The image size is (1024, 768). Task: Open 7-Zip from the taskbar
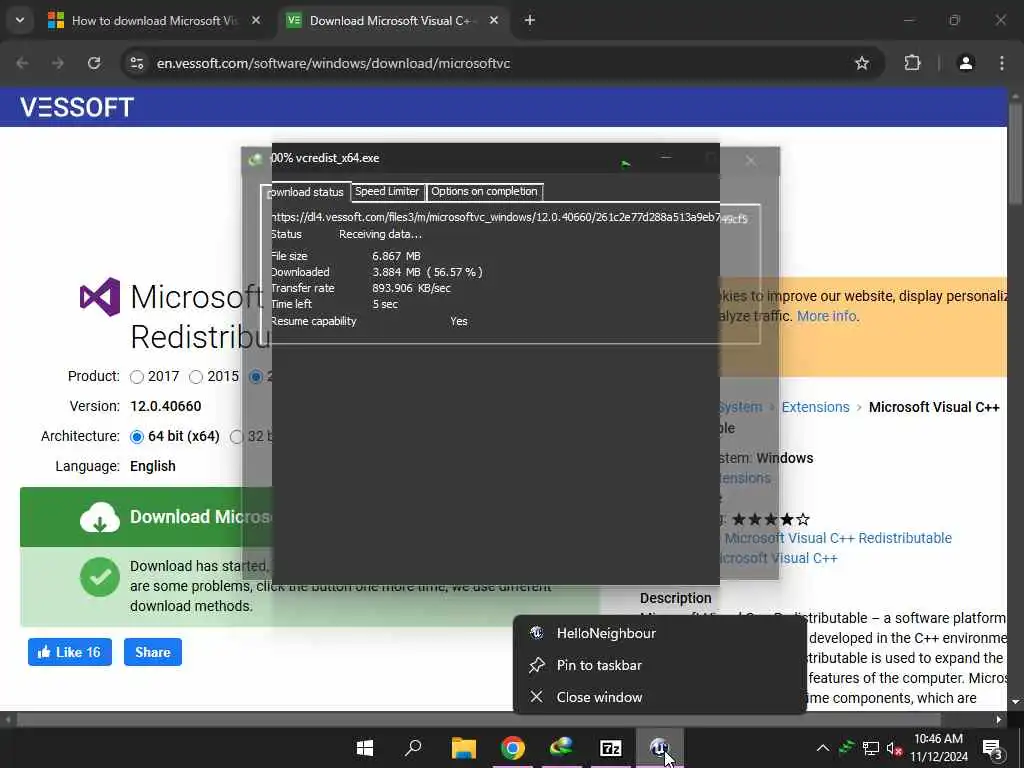(x=611, y=748)
